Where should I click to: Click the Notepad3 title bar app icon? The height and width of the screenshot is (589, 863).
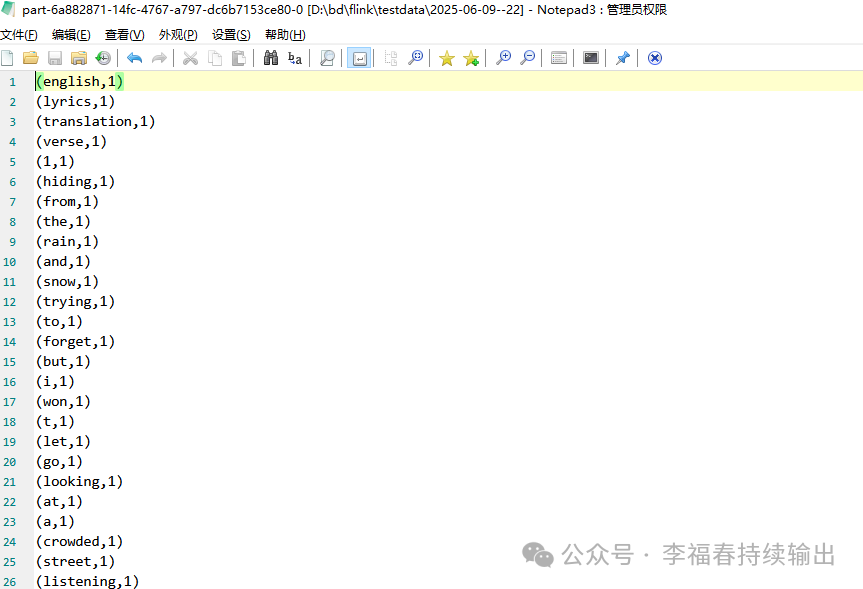[8, 9]
